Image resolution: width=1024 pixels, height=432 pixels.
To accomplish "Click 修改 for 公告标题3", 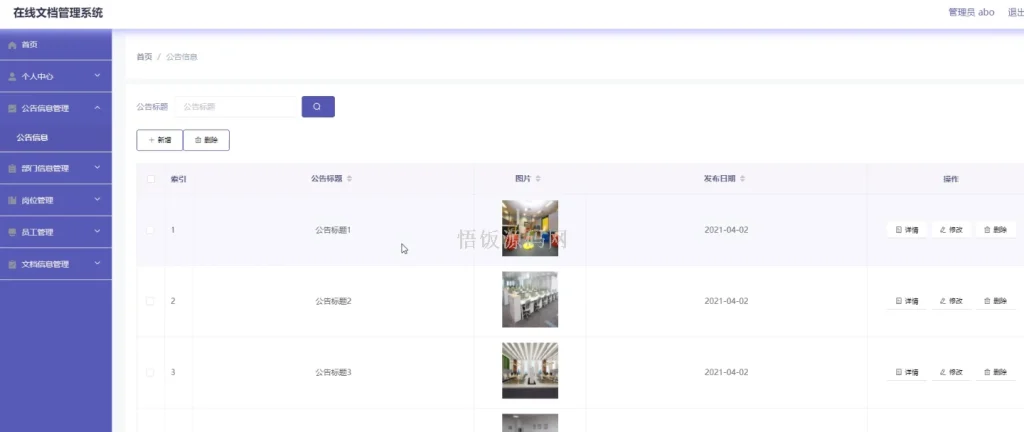I will (952, 372).
